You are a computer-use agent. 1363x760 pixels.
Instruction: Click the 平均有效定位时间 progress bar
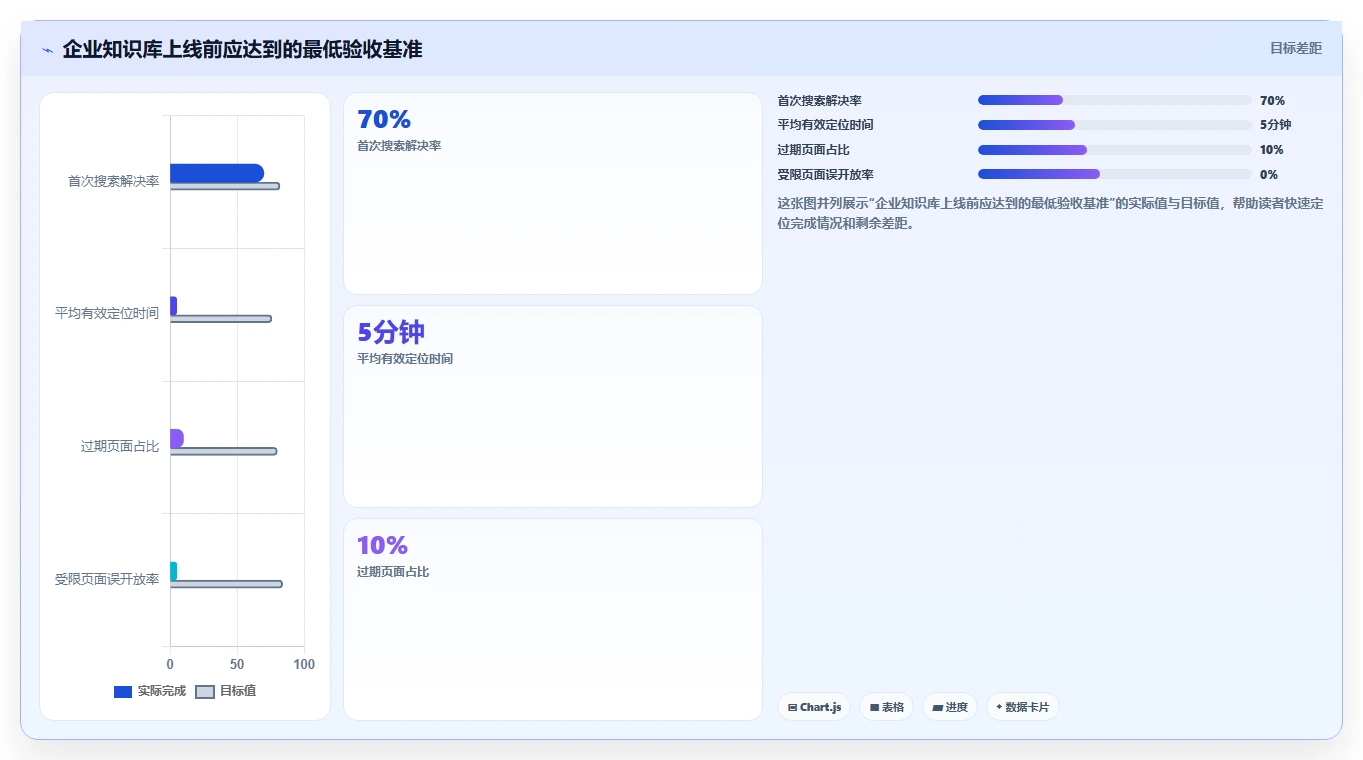pyautogui.click(x=1114, y=125)
